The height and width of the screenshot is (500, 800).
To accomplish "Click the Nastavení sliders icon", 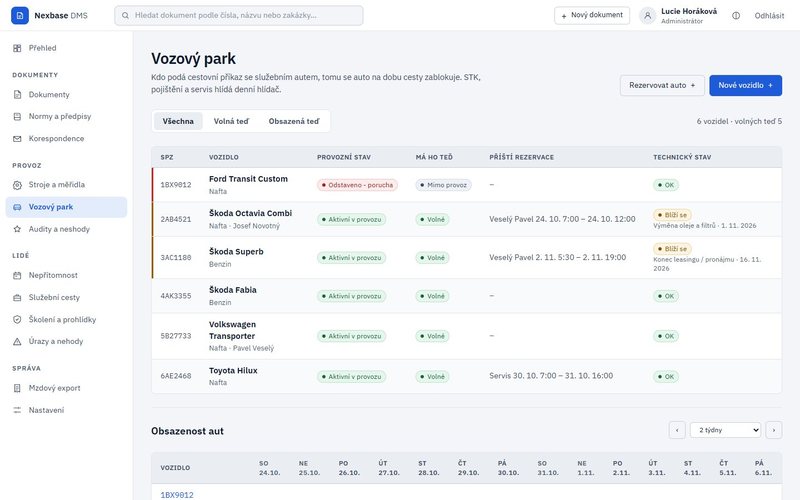I will pyautogui.click(x=17, y=410).
